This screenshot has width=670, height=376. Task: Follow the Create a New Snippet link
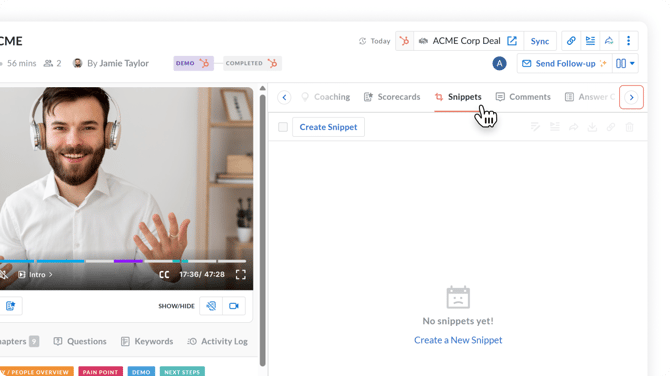458,340
